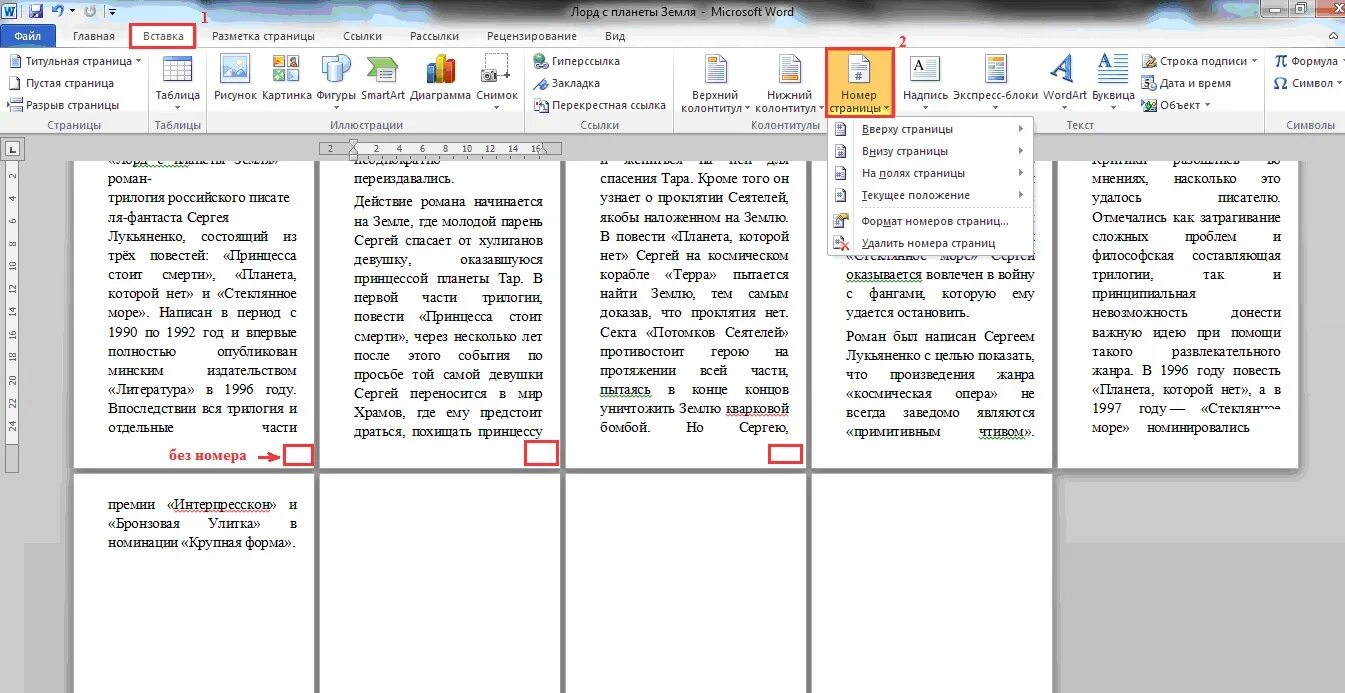Image resolution: width=1345 pixels, height=693 pixels.
Task: Click the text "переиздавались." on second page
Action: coord(404,179)
